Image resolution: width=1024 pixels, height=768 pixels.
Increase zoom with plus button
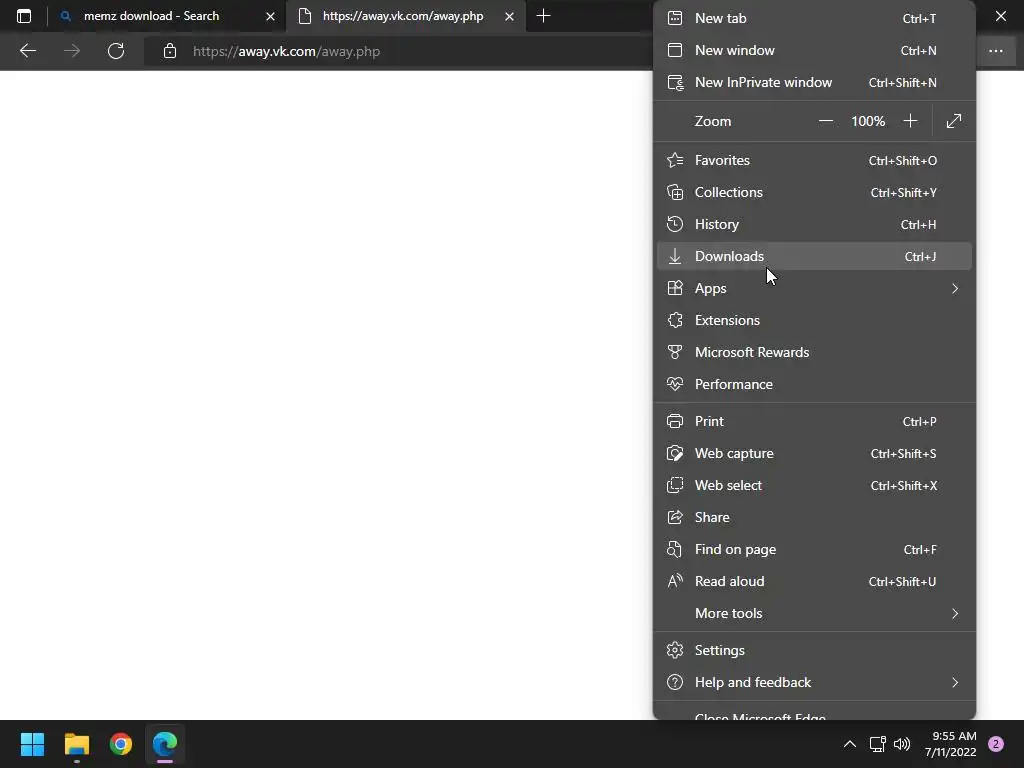tap(910, 121)
